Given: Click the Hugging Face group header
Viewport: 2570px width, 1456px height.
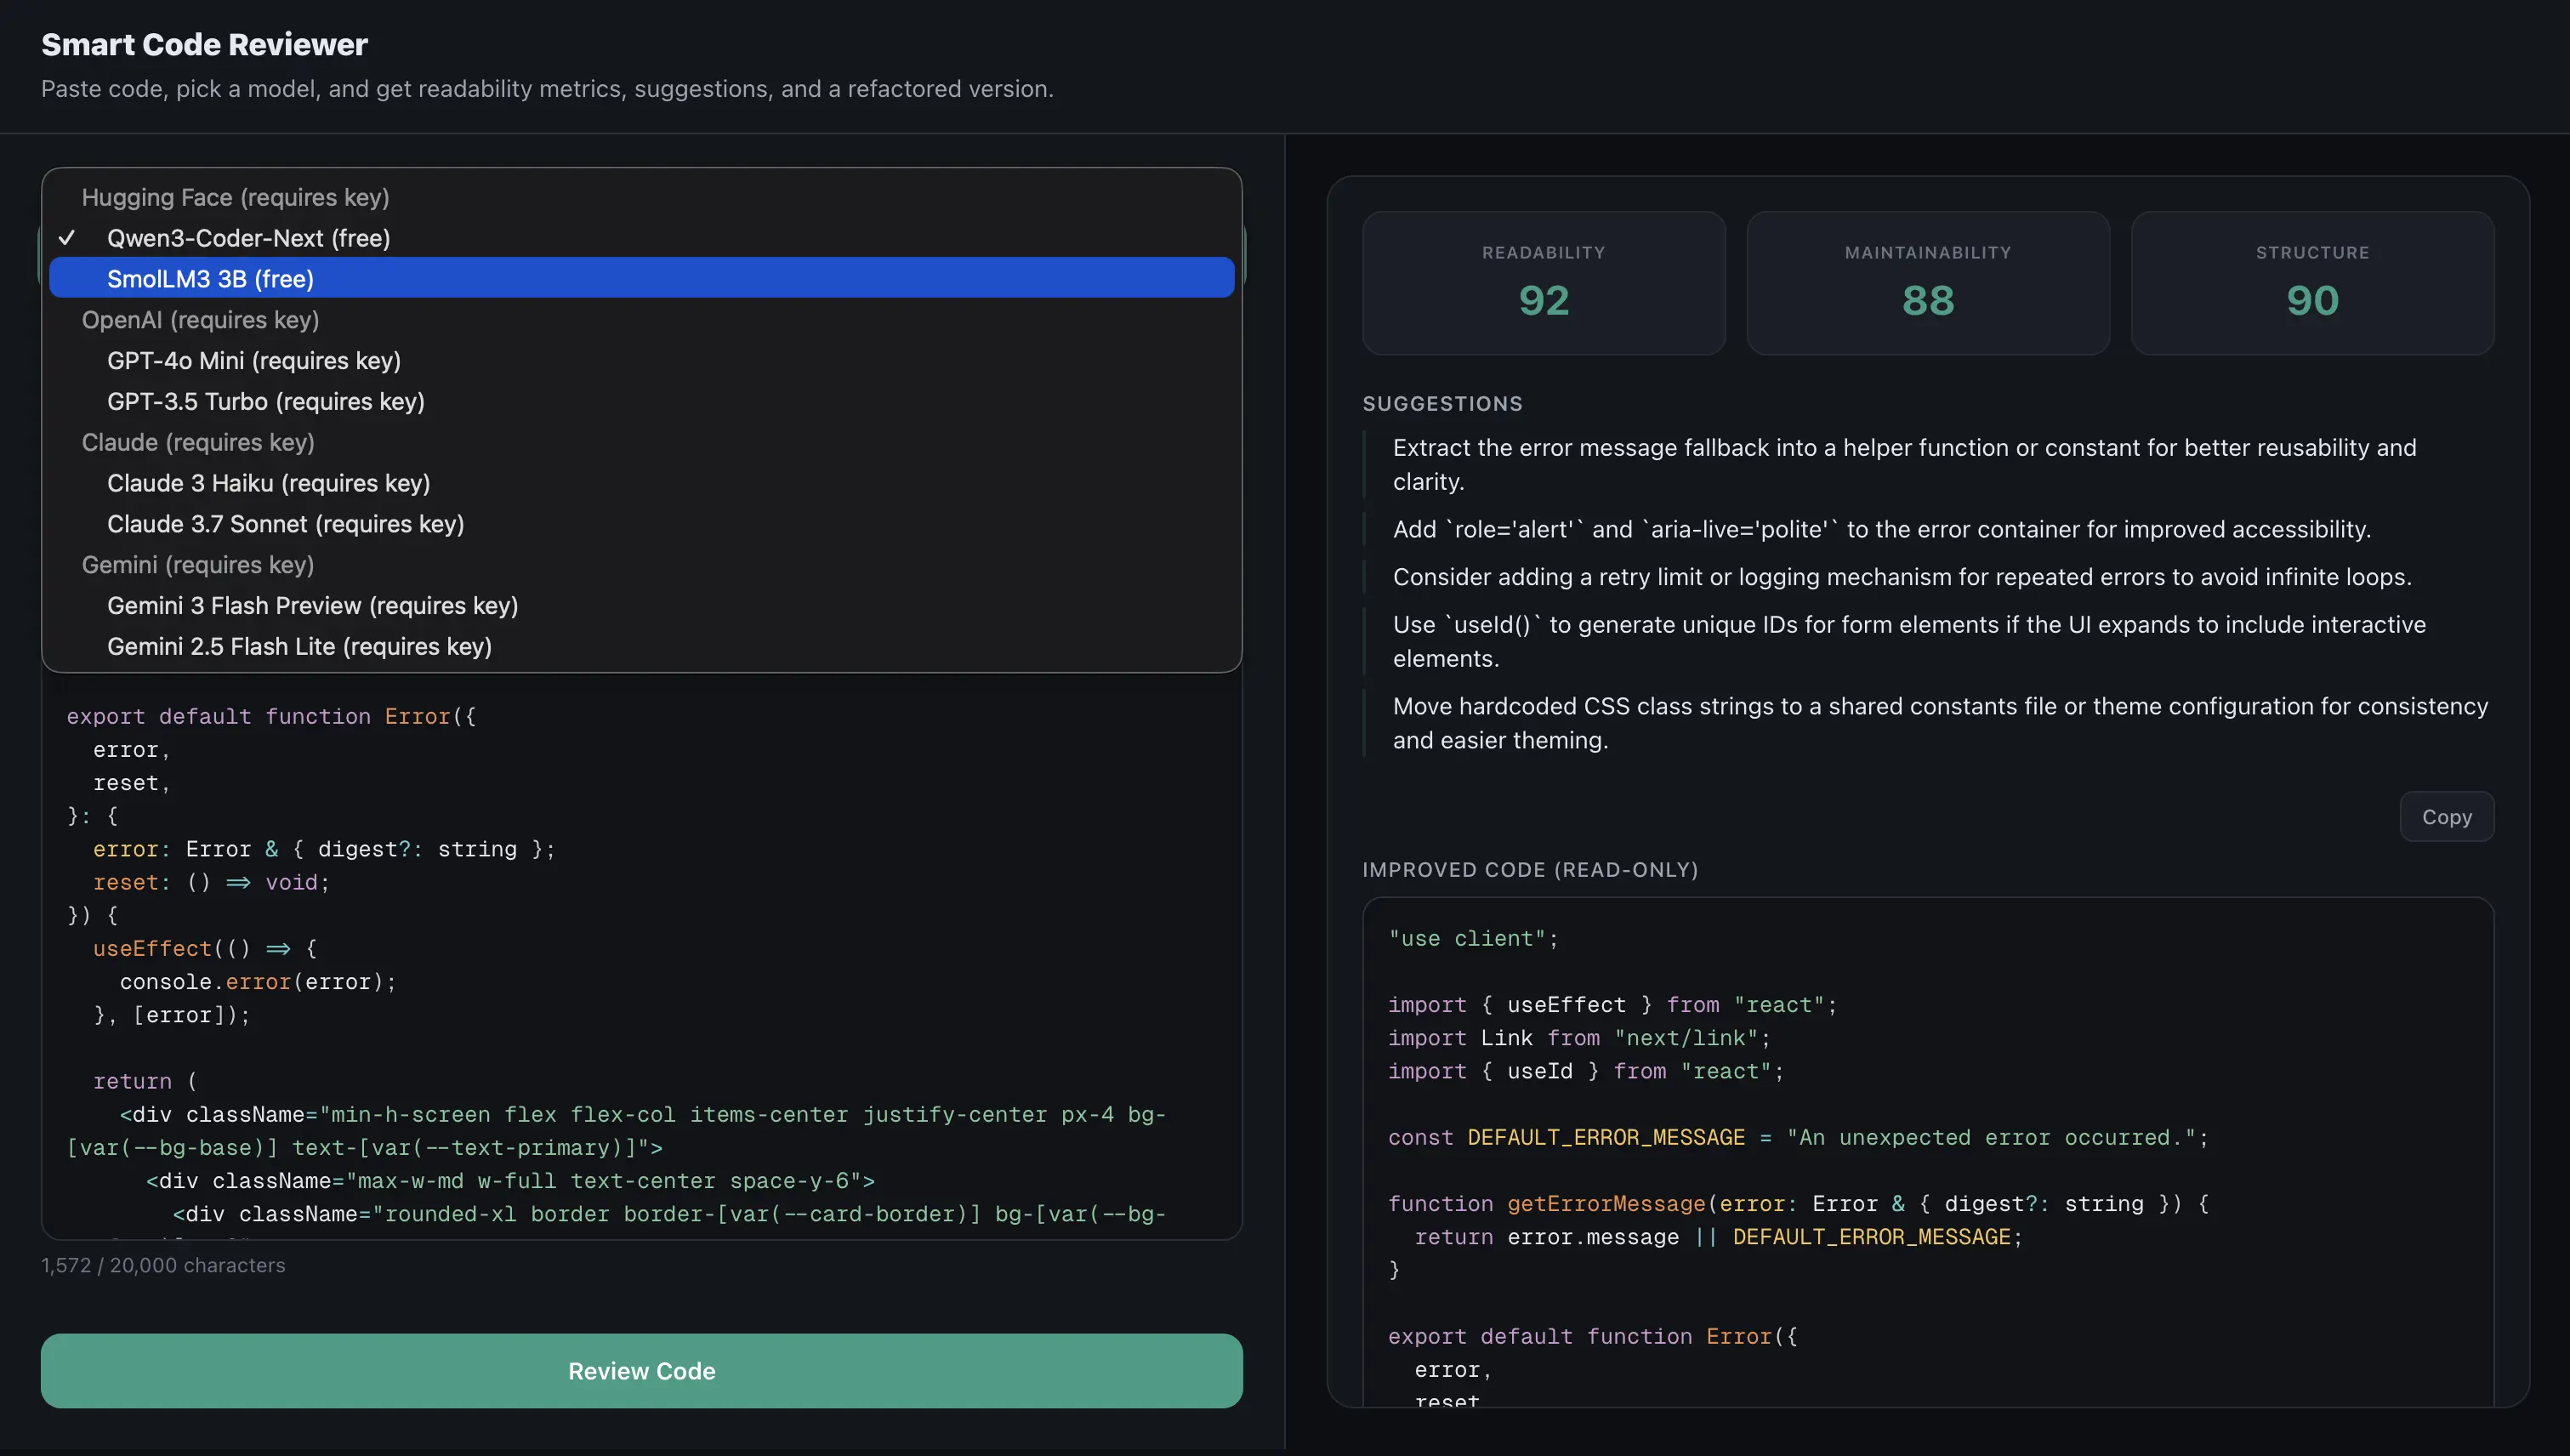Looking at the screenshot, I should pos(235,198).
